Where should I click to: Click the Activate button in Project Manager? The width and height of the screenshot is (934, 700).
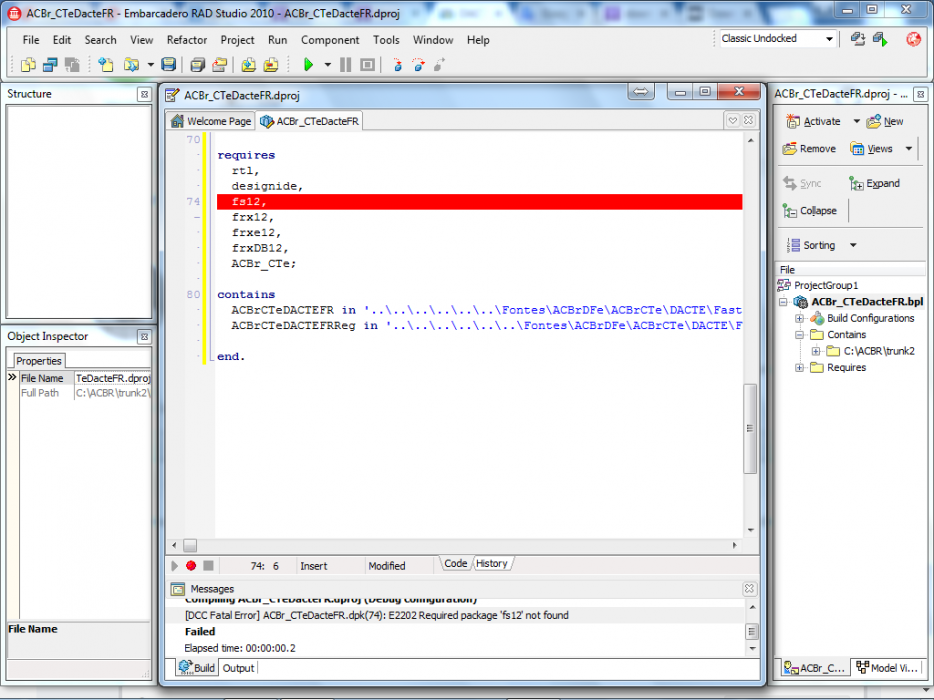coord(814,122)
